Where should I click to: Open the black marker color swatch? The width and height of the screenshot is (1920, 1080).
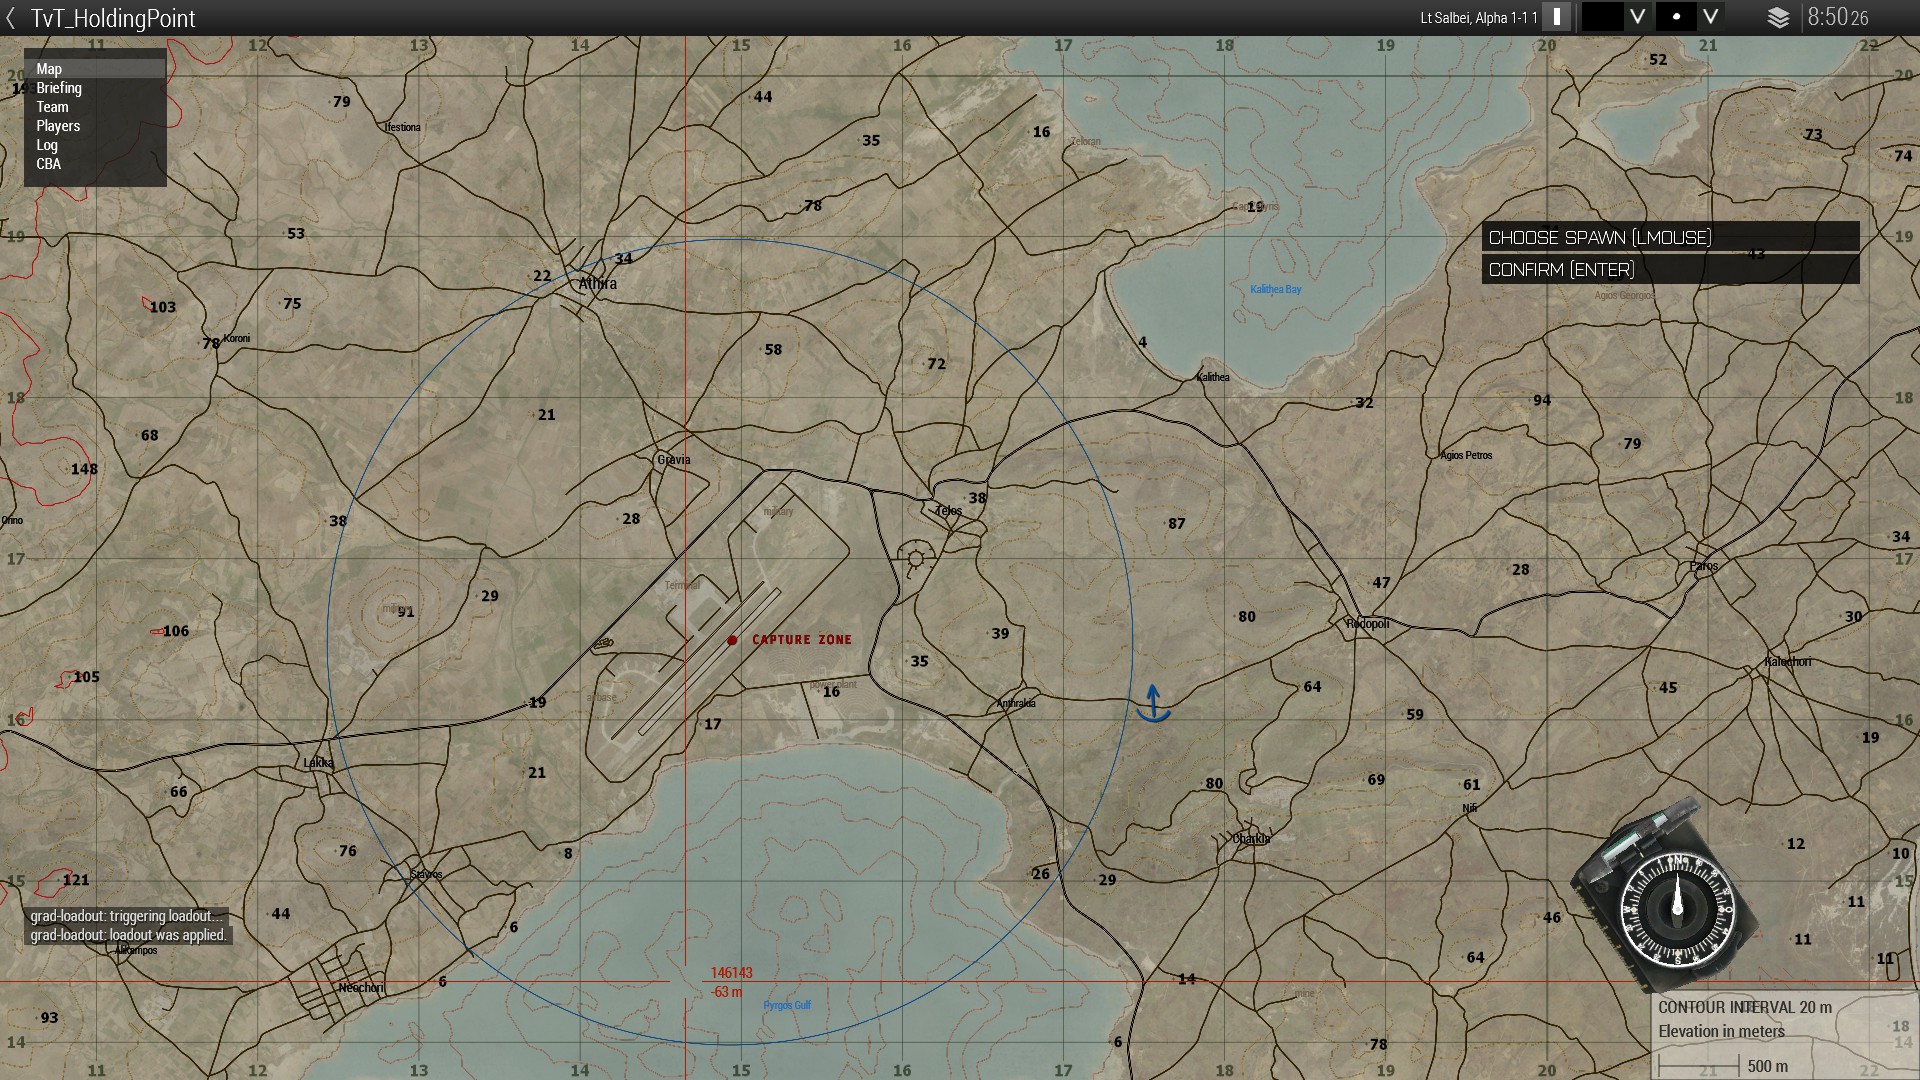1602,17
